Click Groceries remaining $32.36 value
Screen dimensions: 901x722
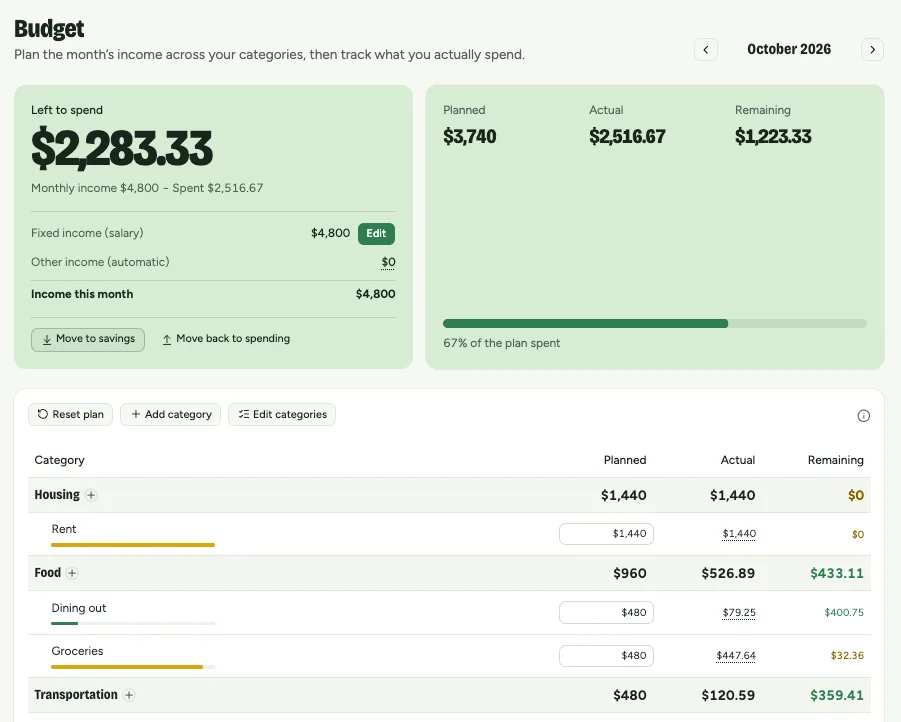[847, 656]
